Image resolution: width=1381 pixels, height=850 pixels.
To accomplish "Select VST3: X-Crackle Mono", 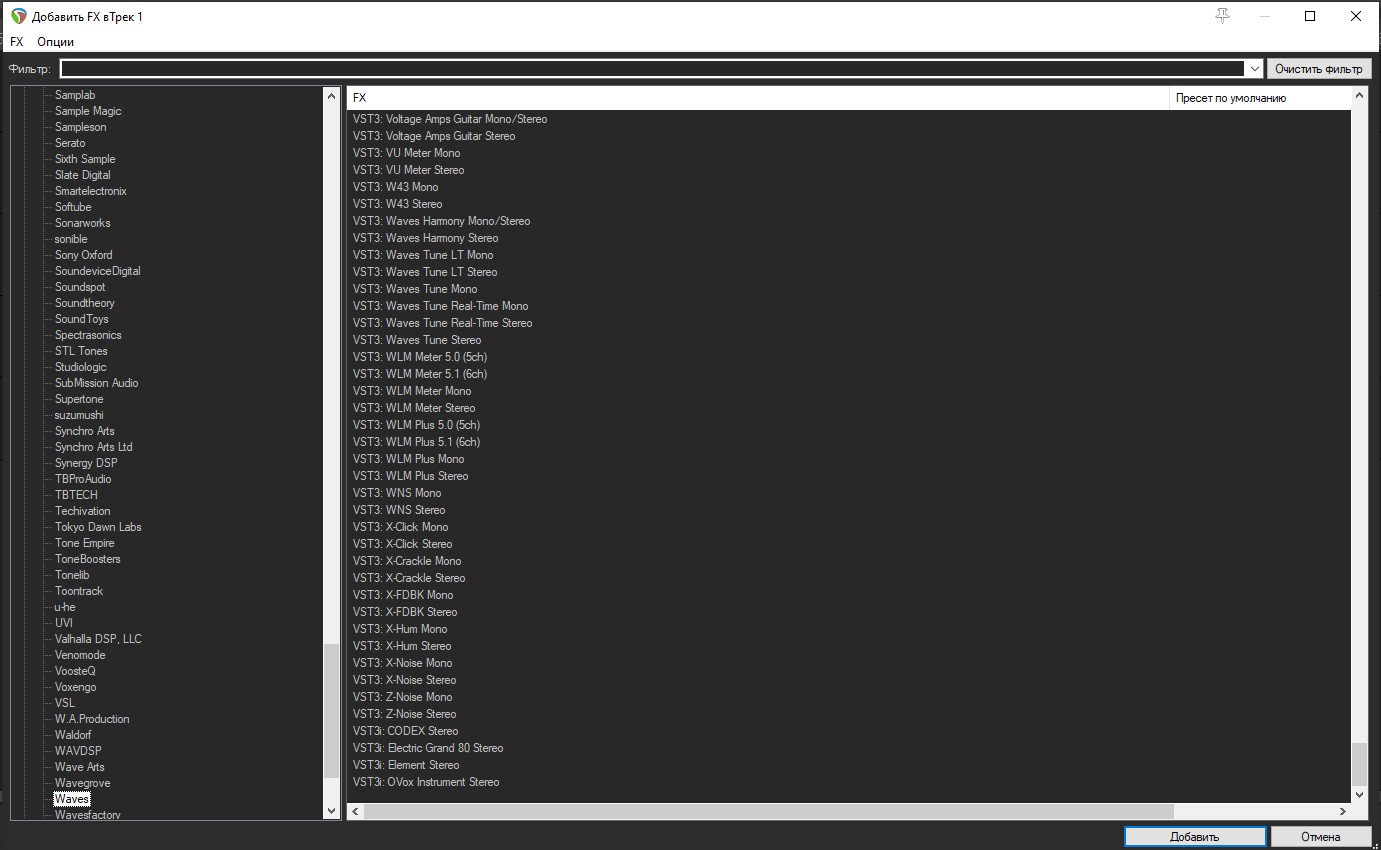I will (x=407, y=561).
